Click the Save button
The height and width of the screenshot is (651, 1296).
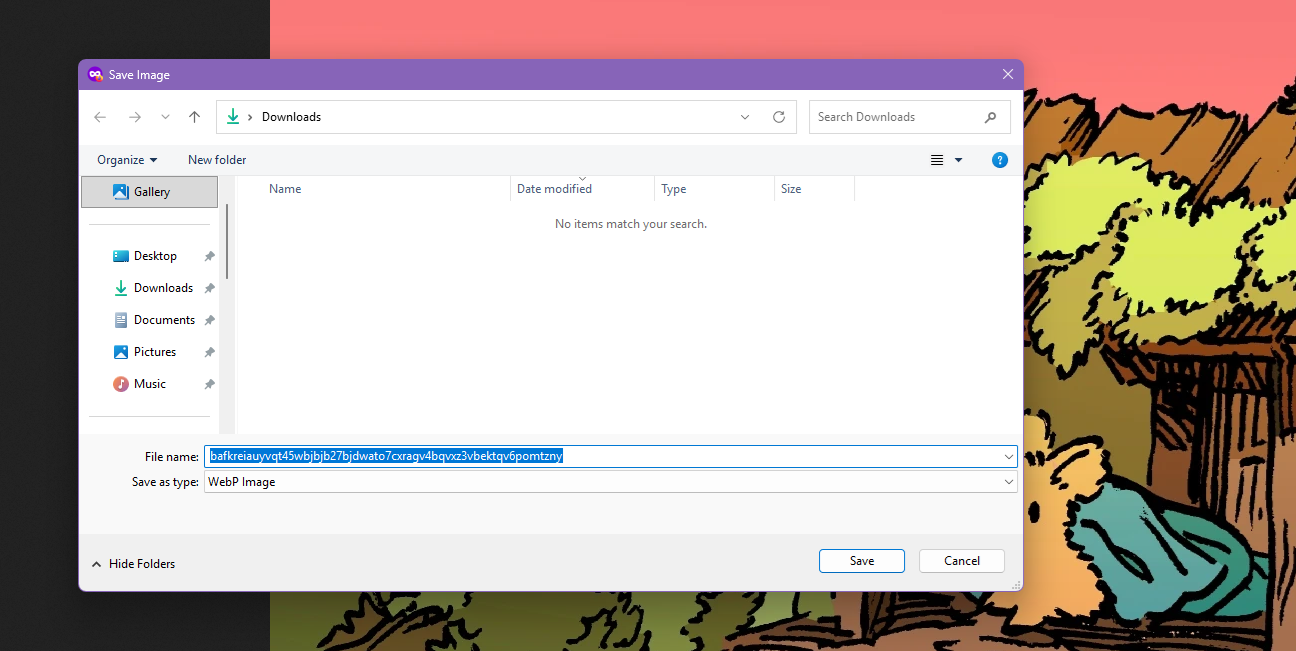click(862, 561)
